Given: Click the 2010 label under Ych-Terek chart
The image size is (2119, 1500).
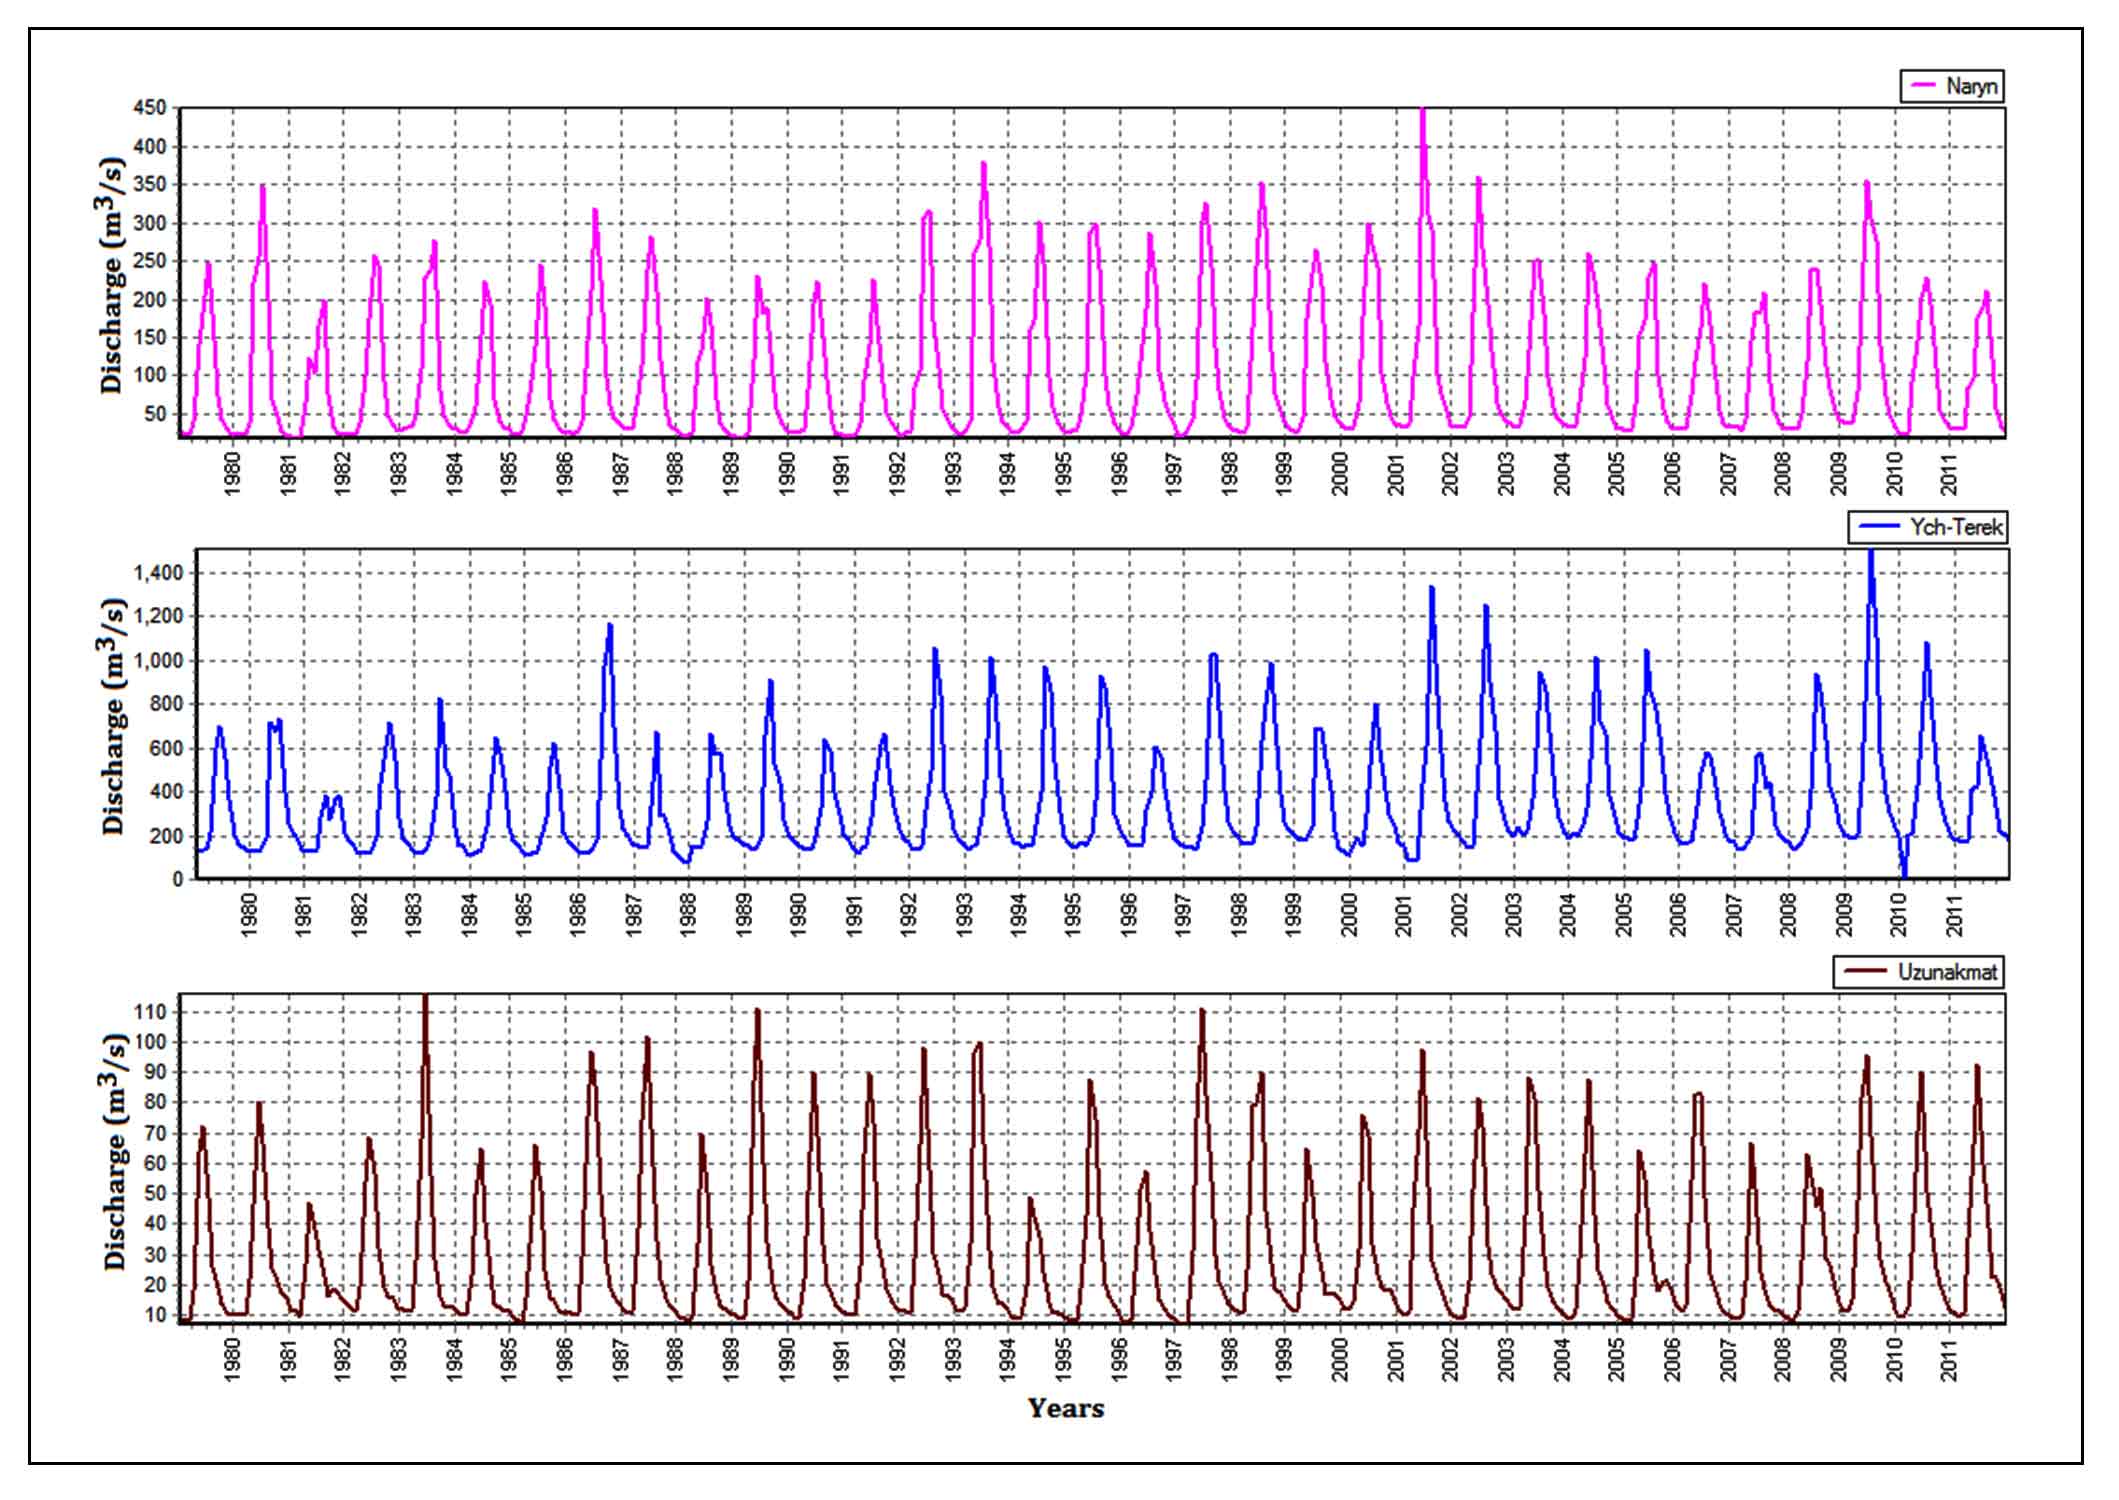Looking at the screenshot, I should click(x=1899, y=914).
